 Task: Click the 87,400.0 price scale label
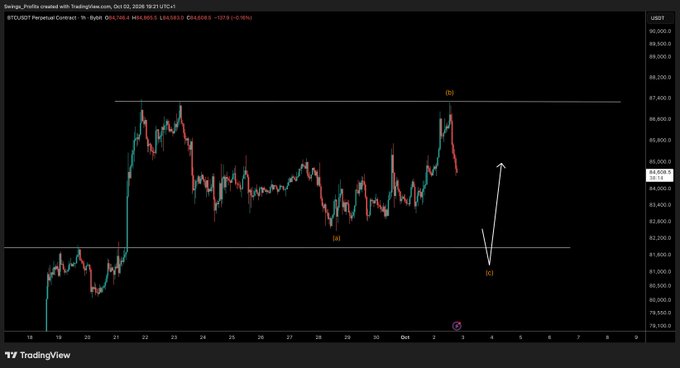pyautogui.click(x=660, y=98)
